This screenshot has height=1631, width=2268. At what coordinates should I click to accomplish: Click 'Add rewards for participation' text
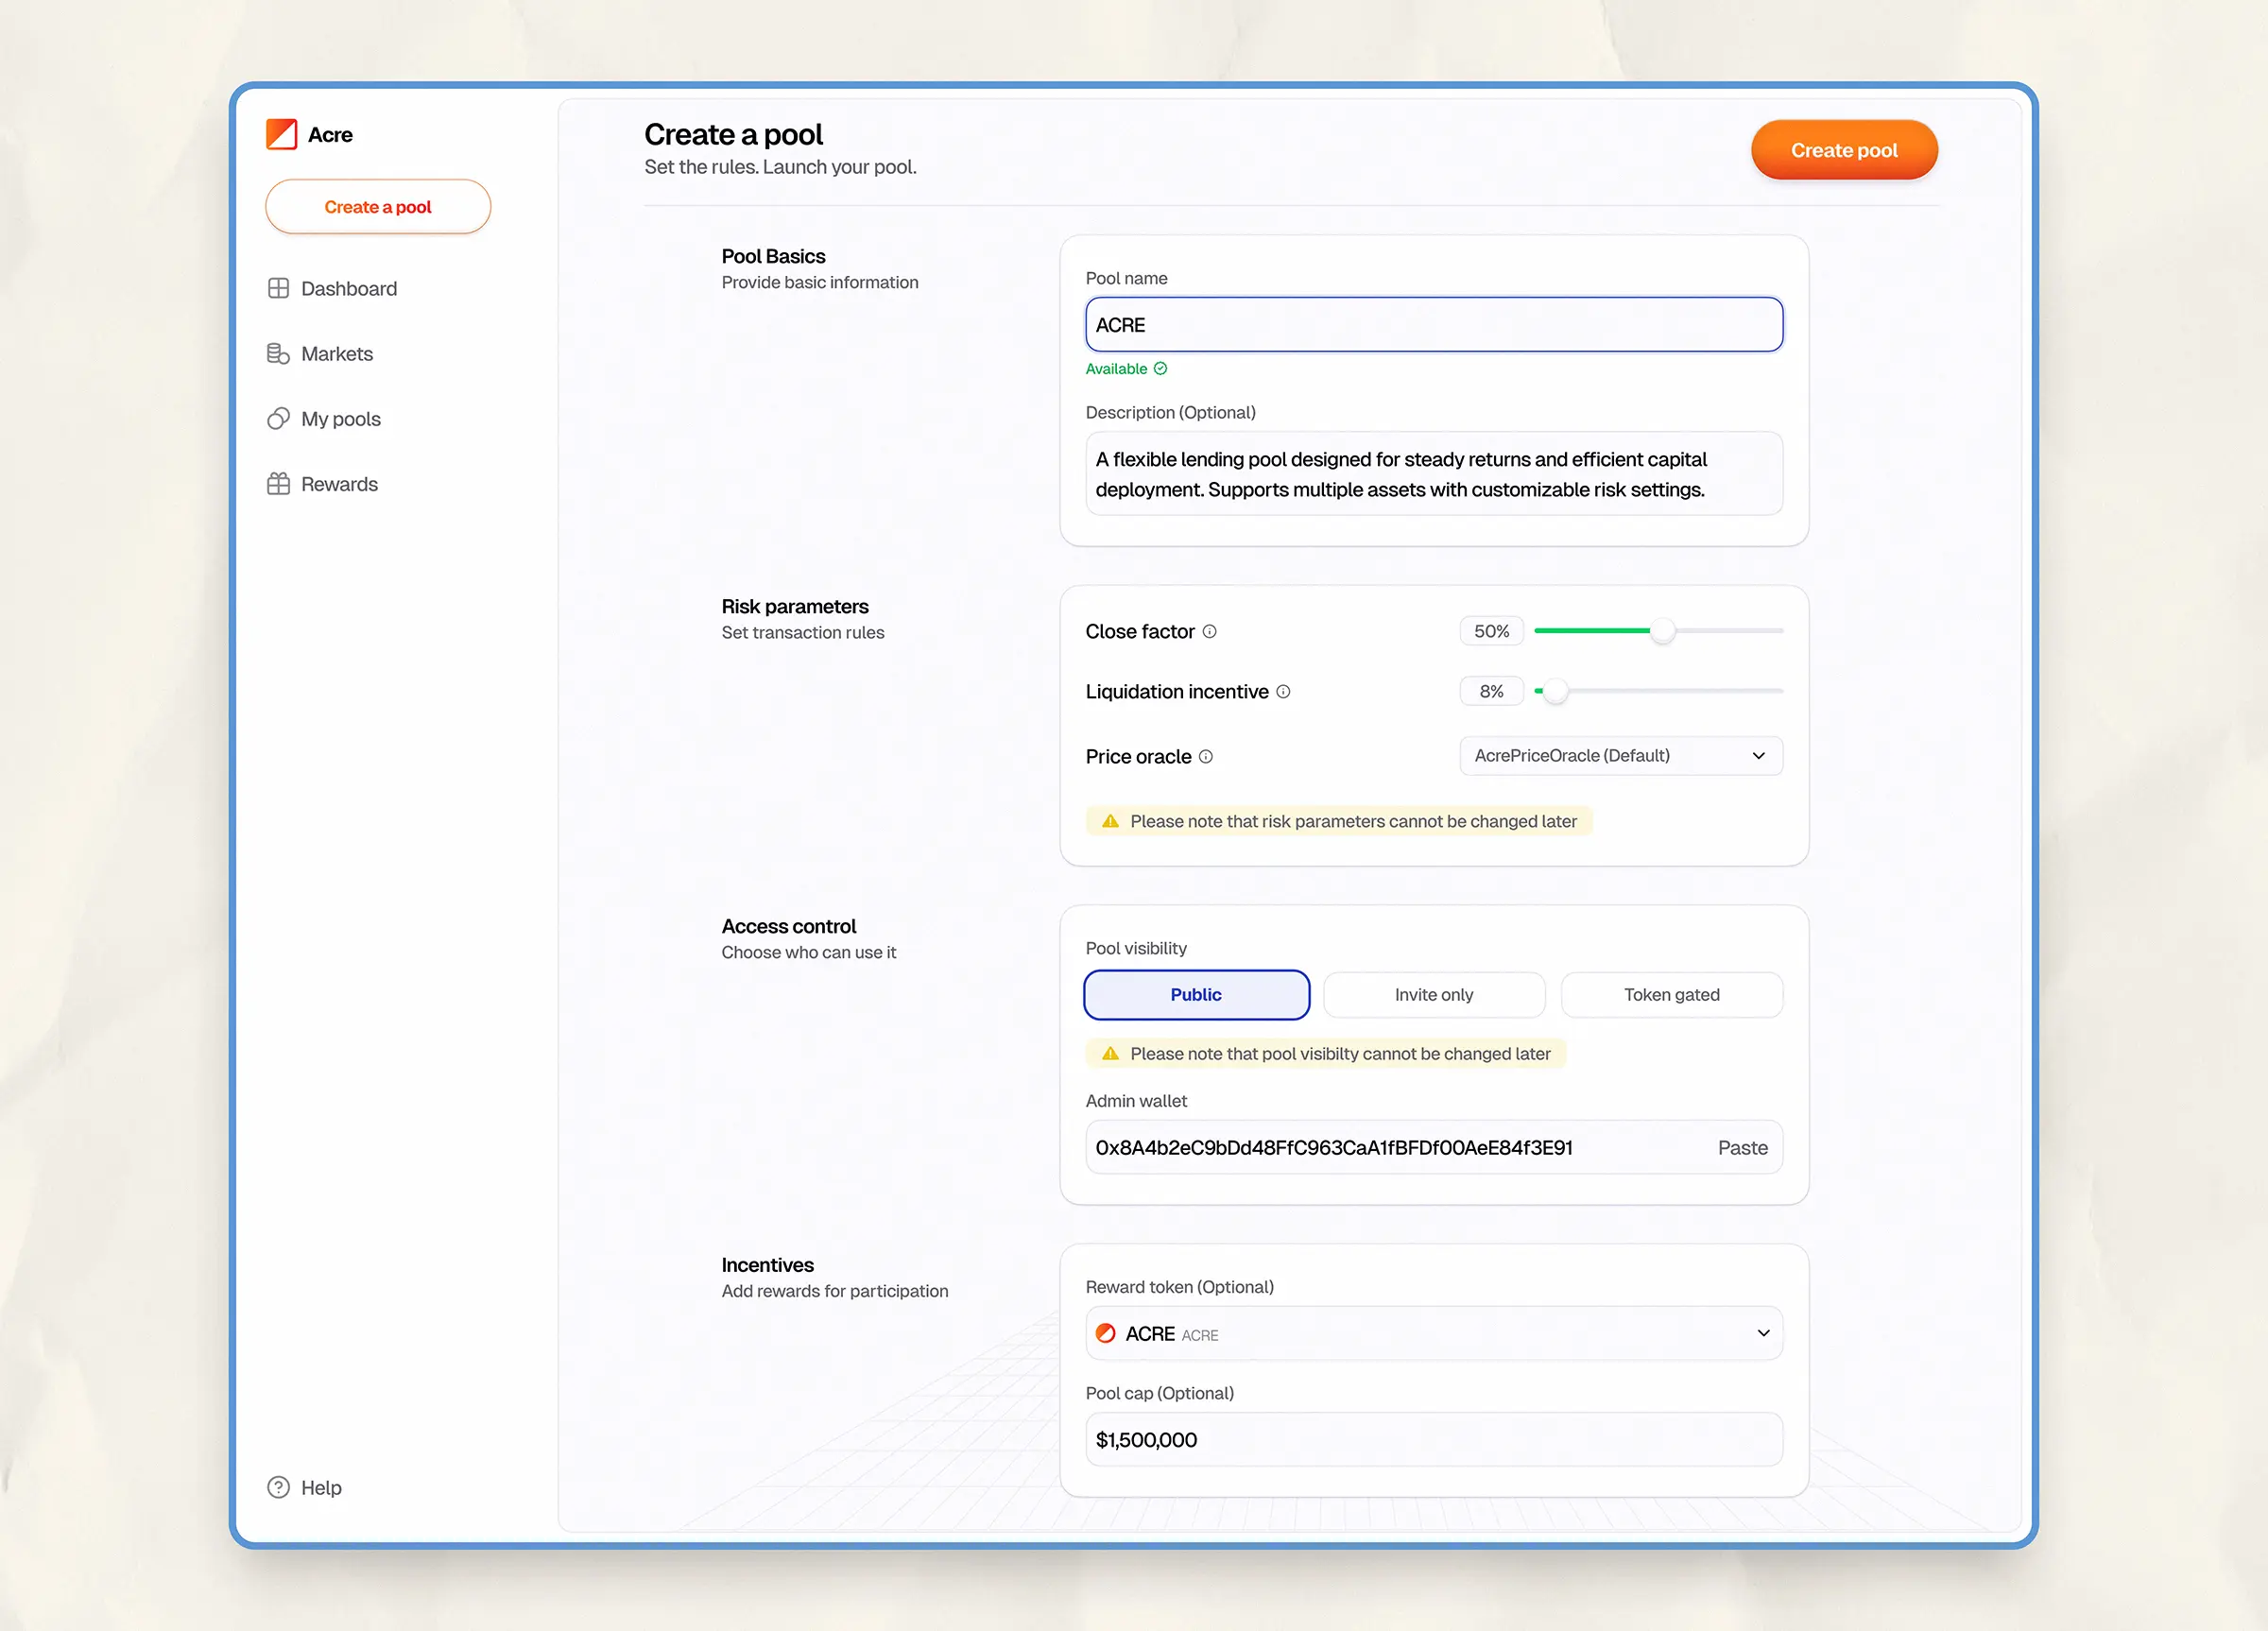pos(834,1291)
